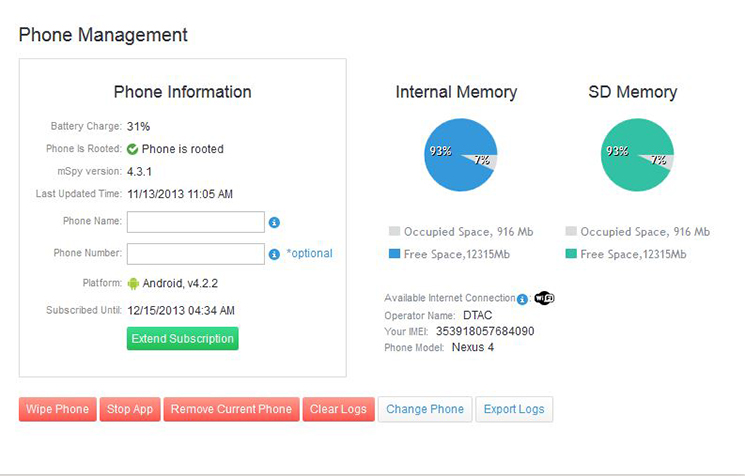
Task: Click Remove Current Phone button
Action: point(231,409)
